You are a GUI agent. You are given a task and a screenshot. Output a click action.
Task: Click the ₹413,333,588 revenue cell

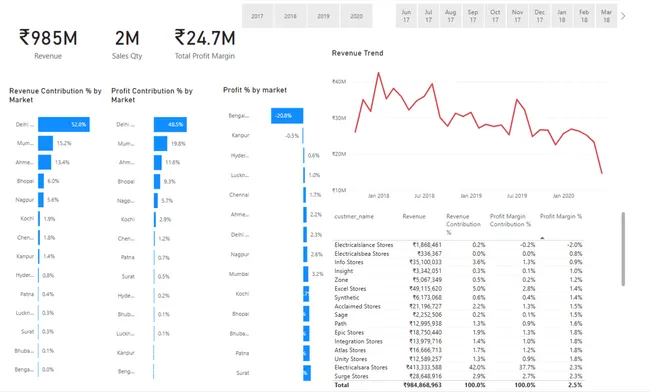coord(424,368)
